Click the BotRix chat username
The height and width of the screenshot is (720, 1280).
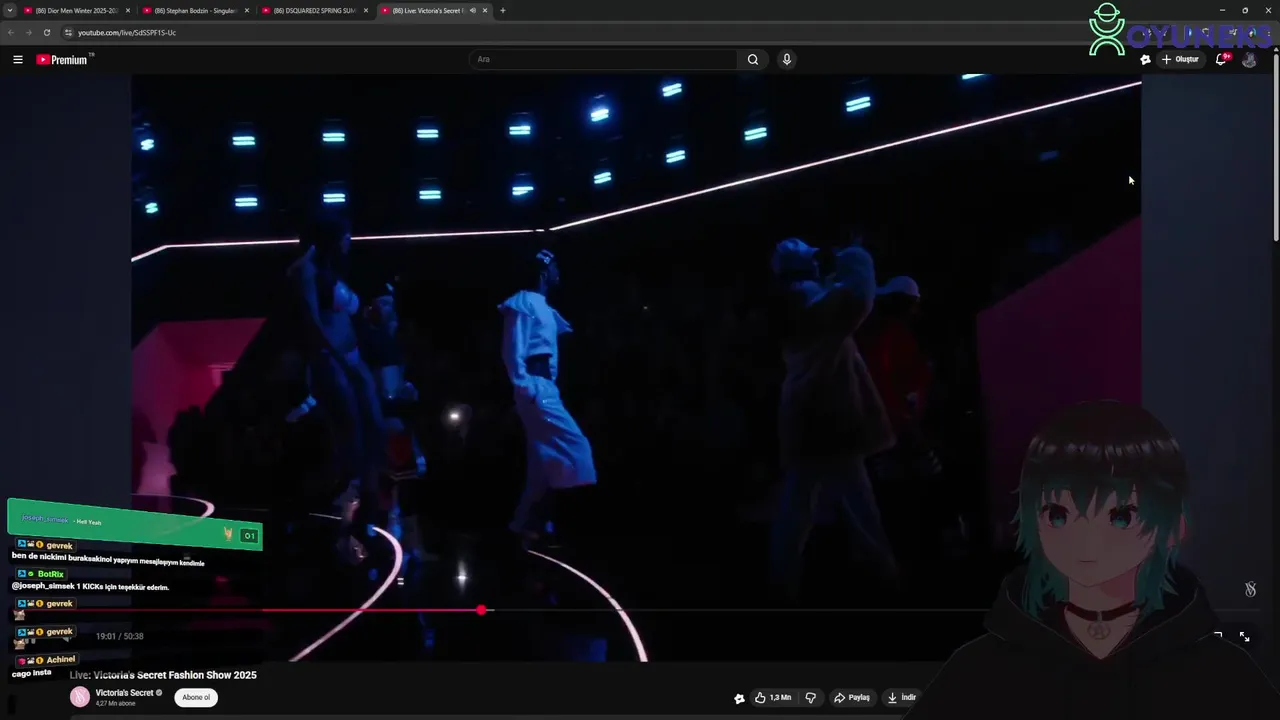50,574
